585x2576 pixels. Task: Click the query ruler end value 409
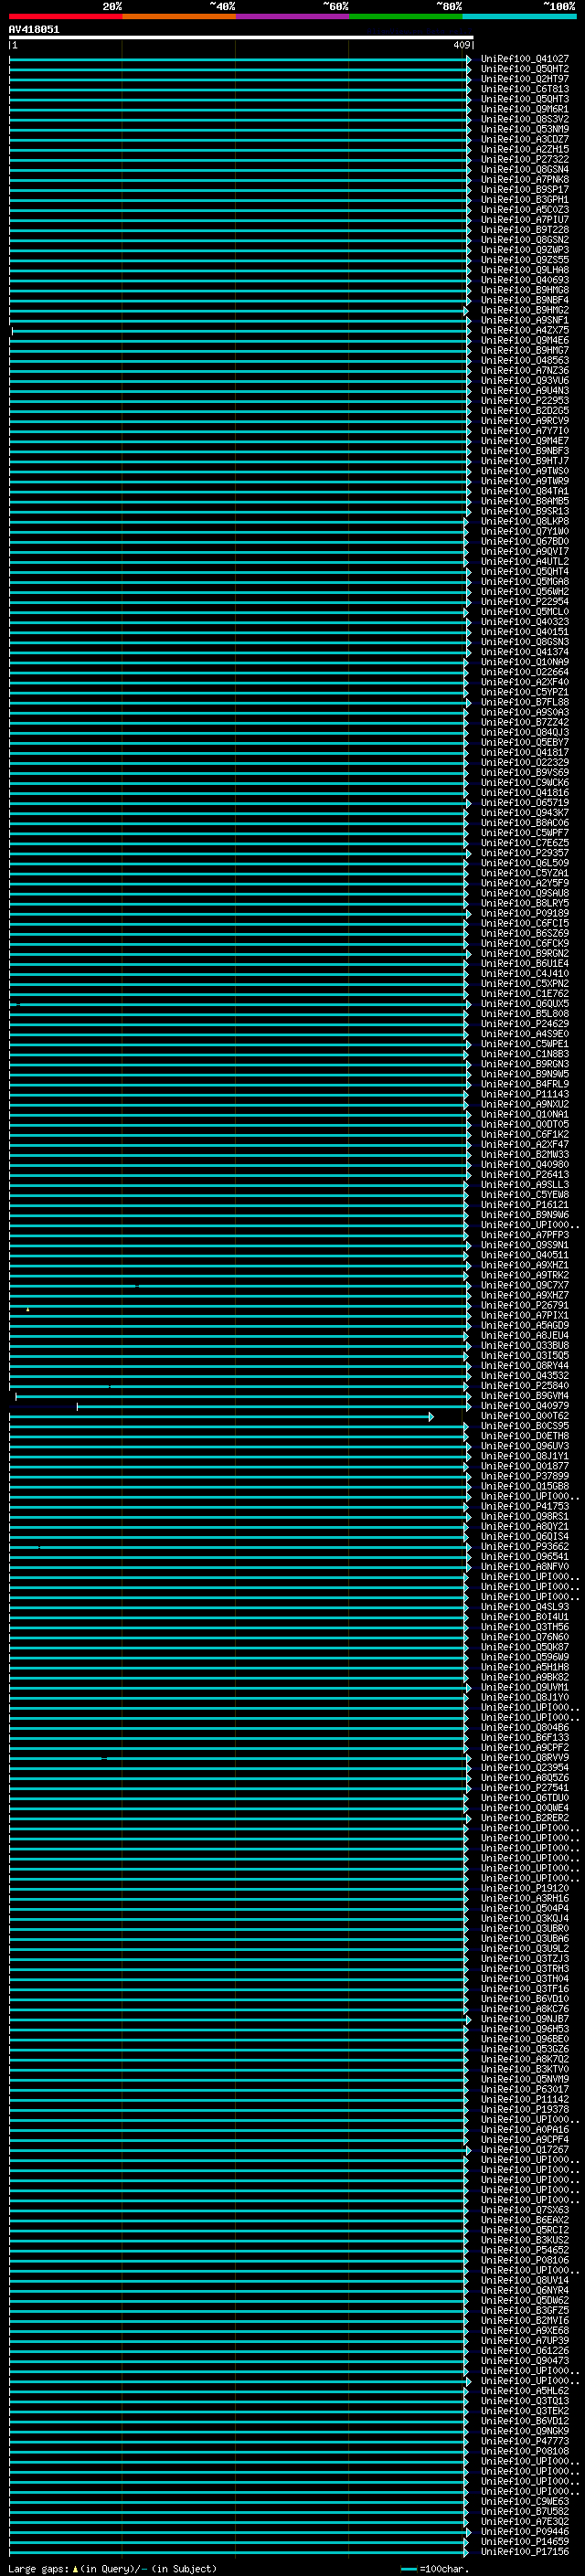[461, 45]
